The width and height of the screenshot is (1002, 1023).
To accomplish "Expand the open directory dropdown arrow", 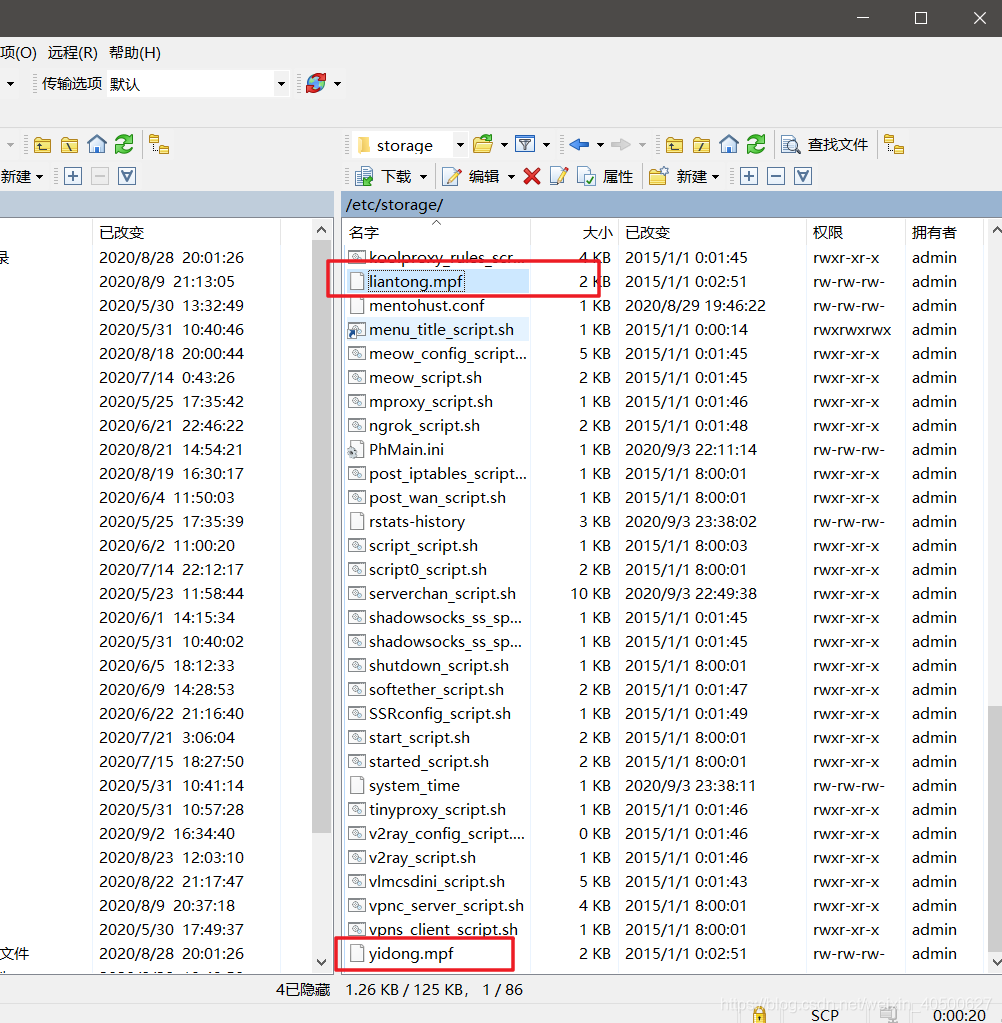I will click(x=504, y=145).
